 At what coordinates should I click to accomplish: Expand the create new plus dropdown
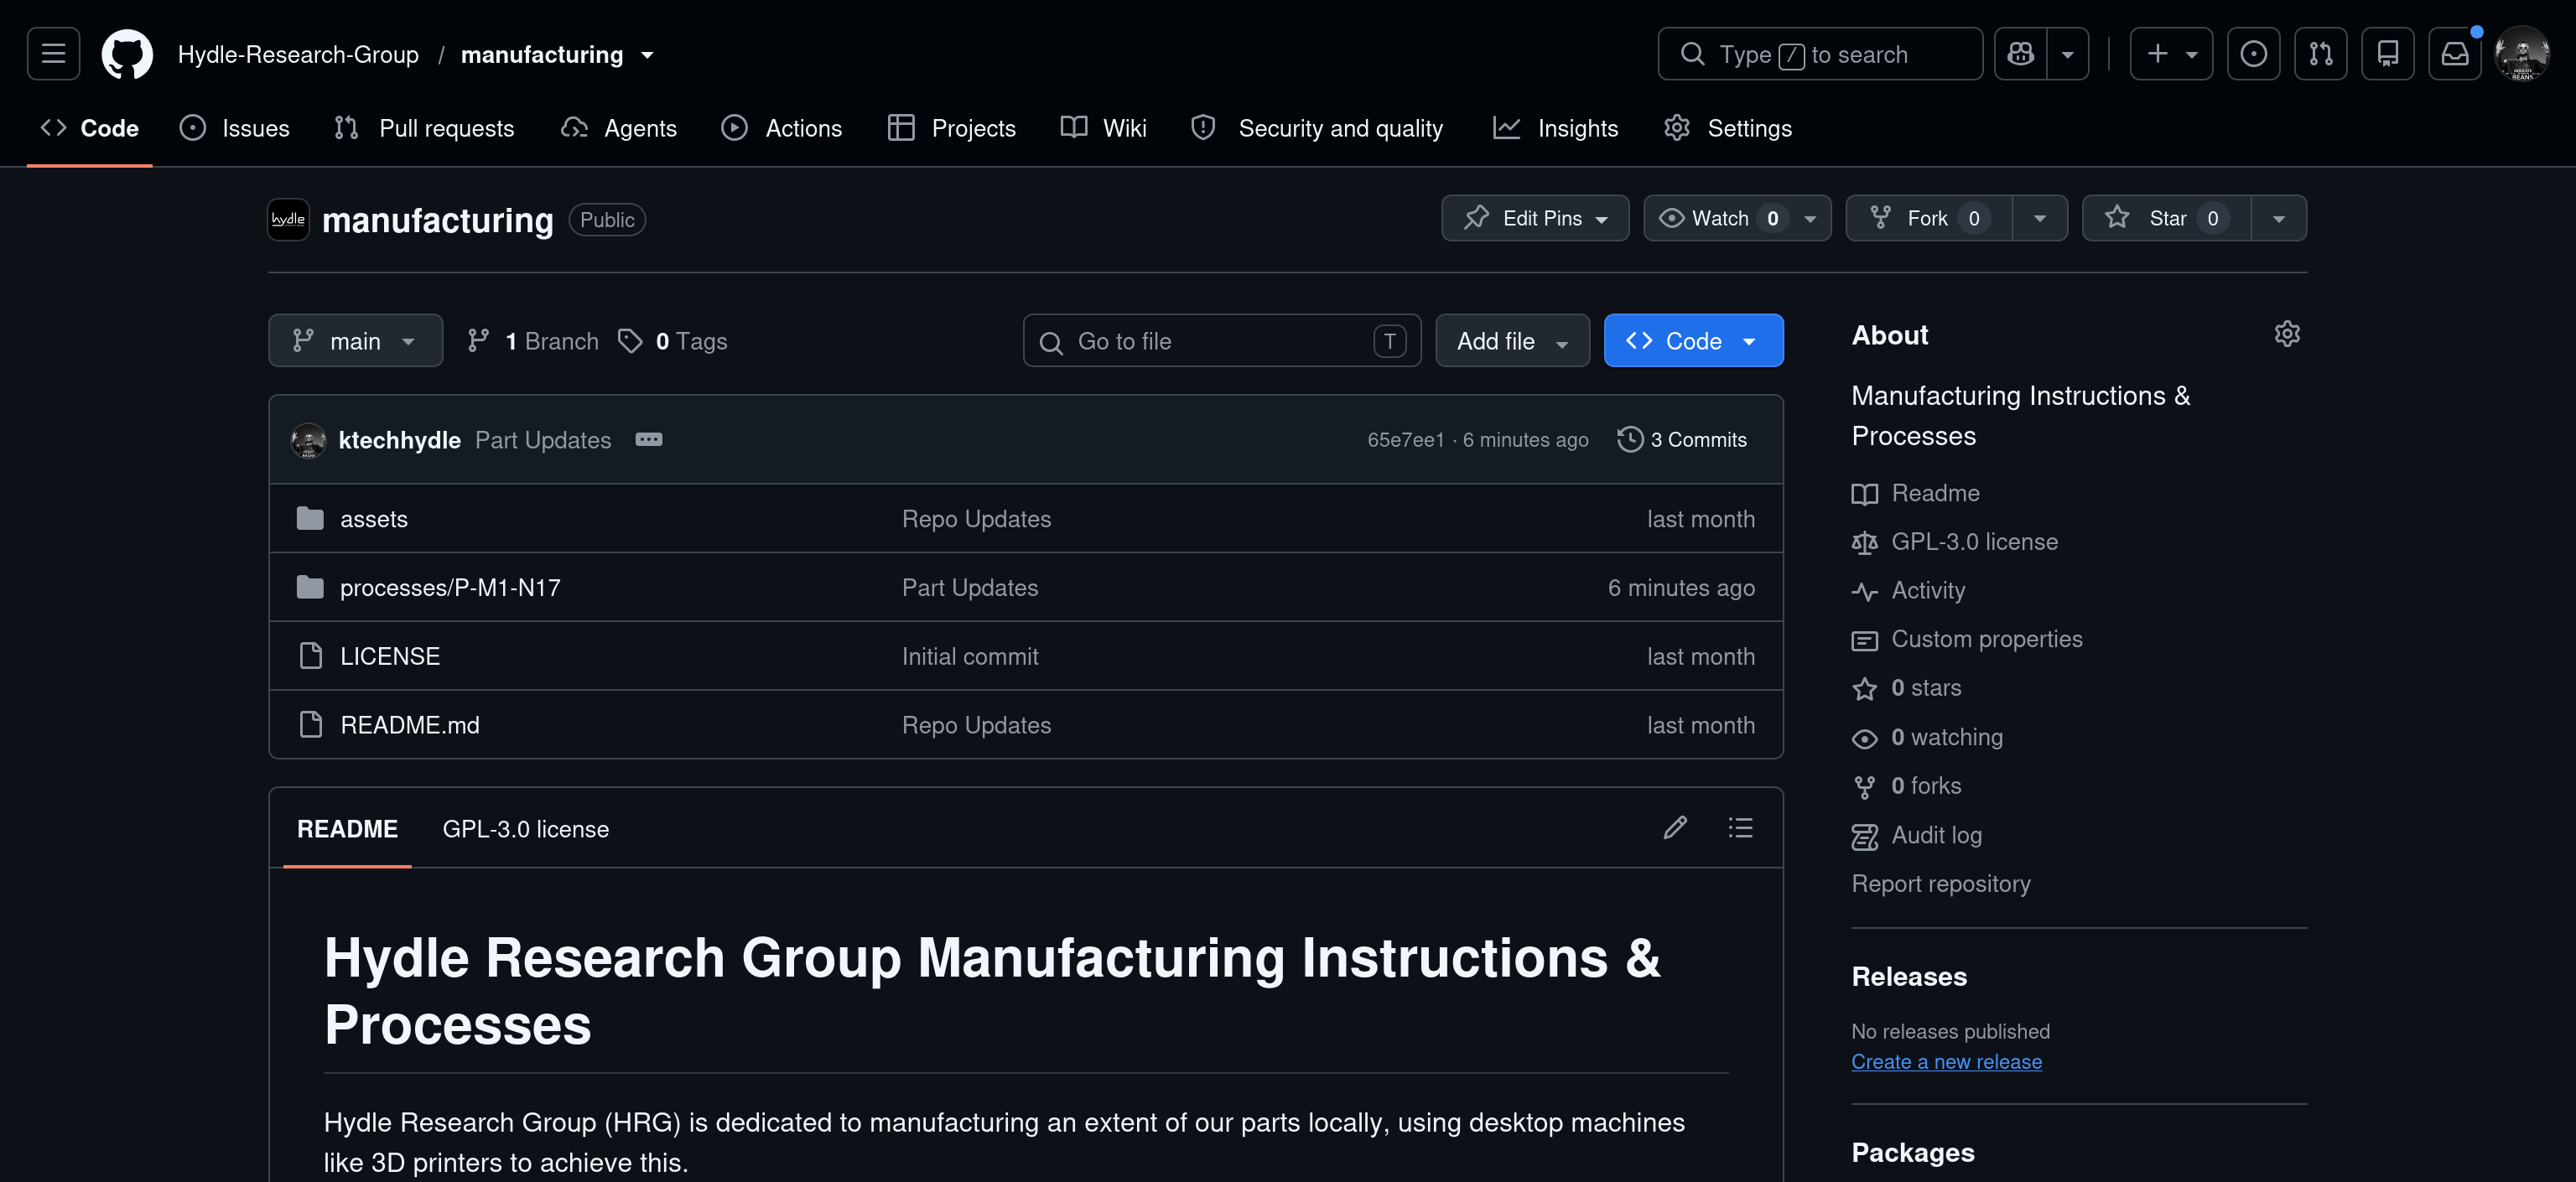[2171, 53]
